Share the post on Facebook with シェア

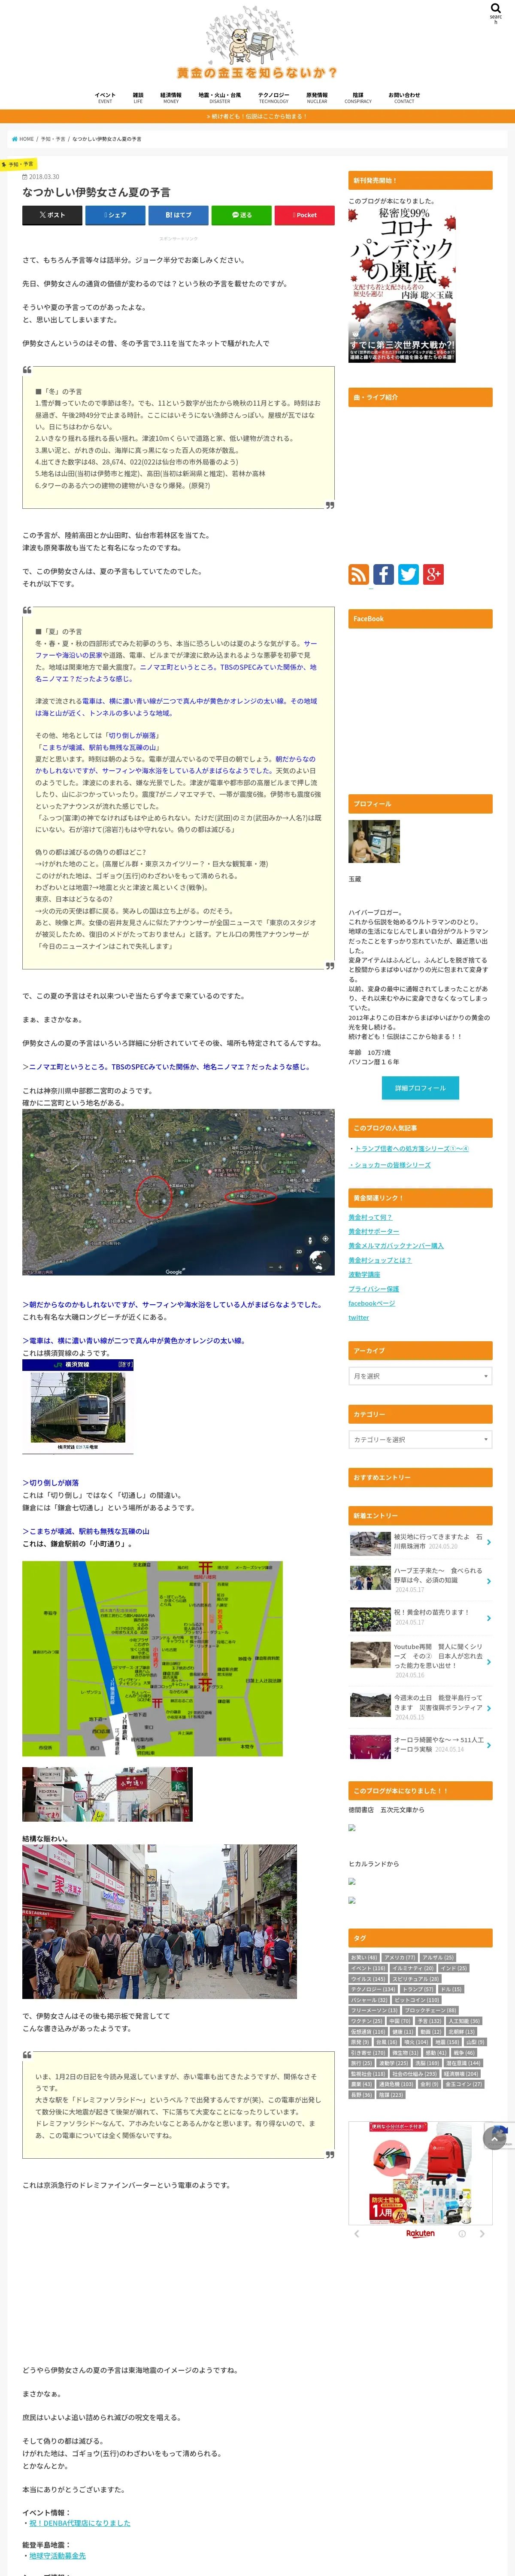click(115, 215)
